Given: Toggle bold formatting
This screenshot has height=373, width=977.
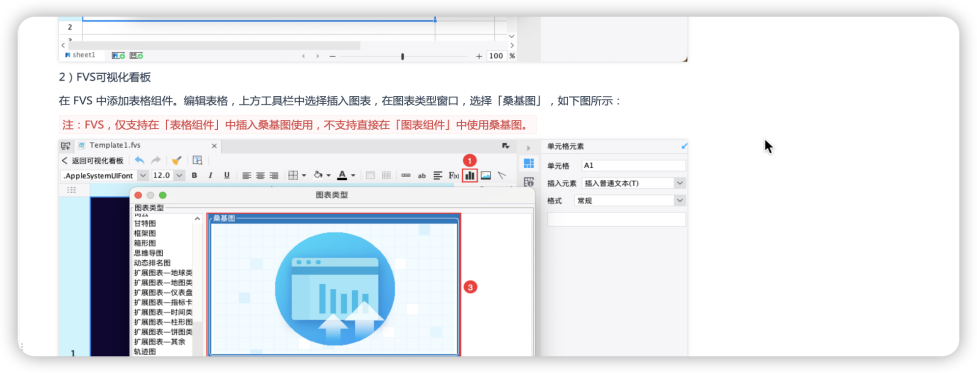Looking at the screenshot, I should (194, 176).
